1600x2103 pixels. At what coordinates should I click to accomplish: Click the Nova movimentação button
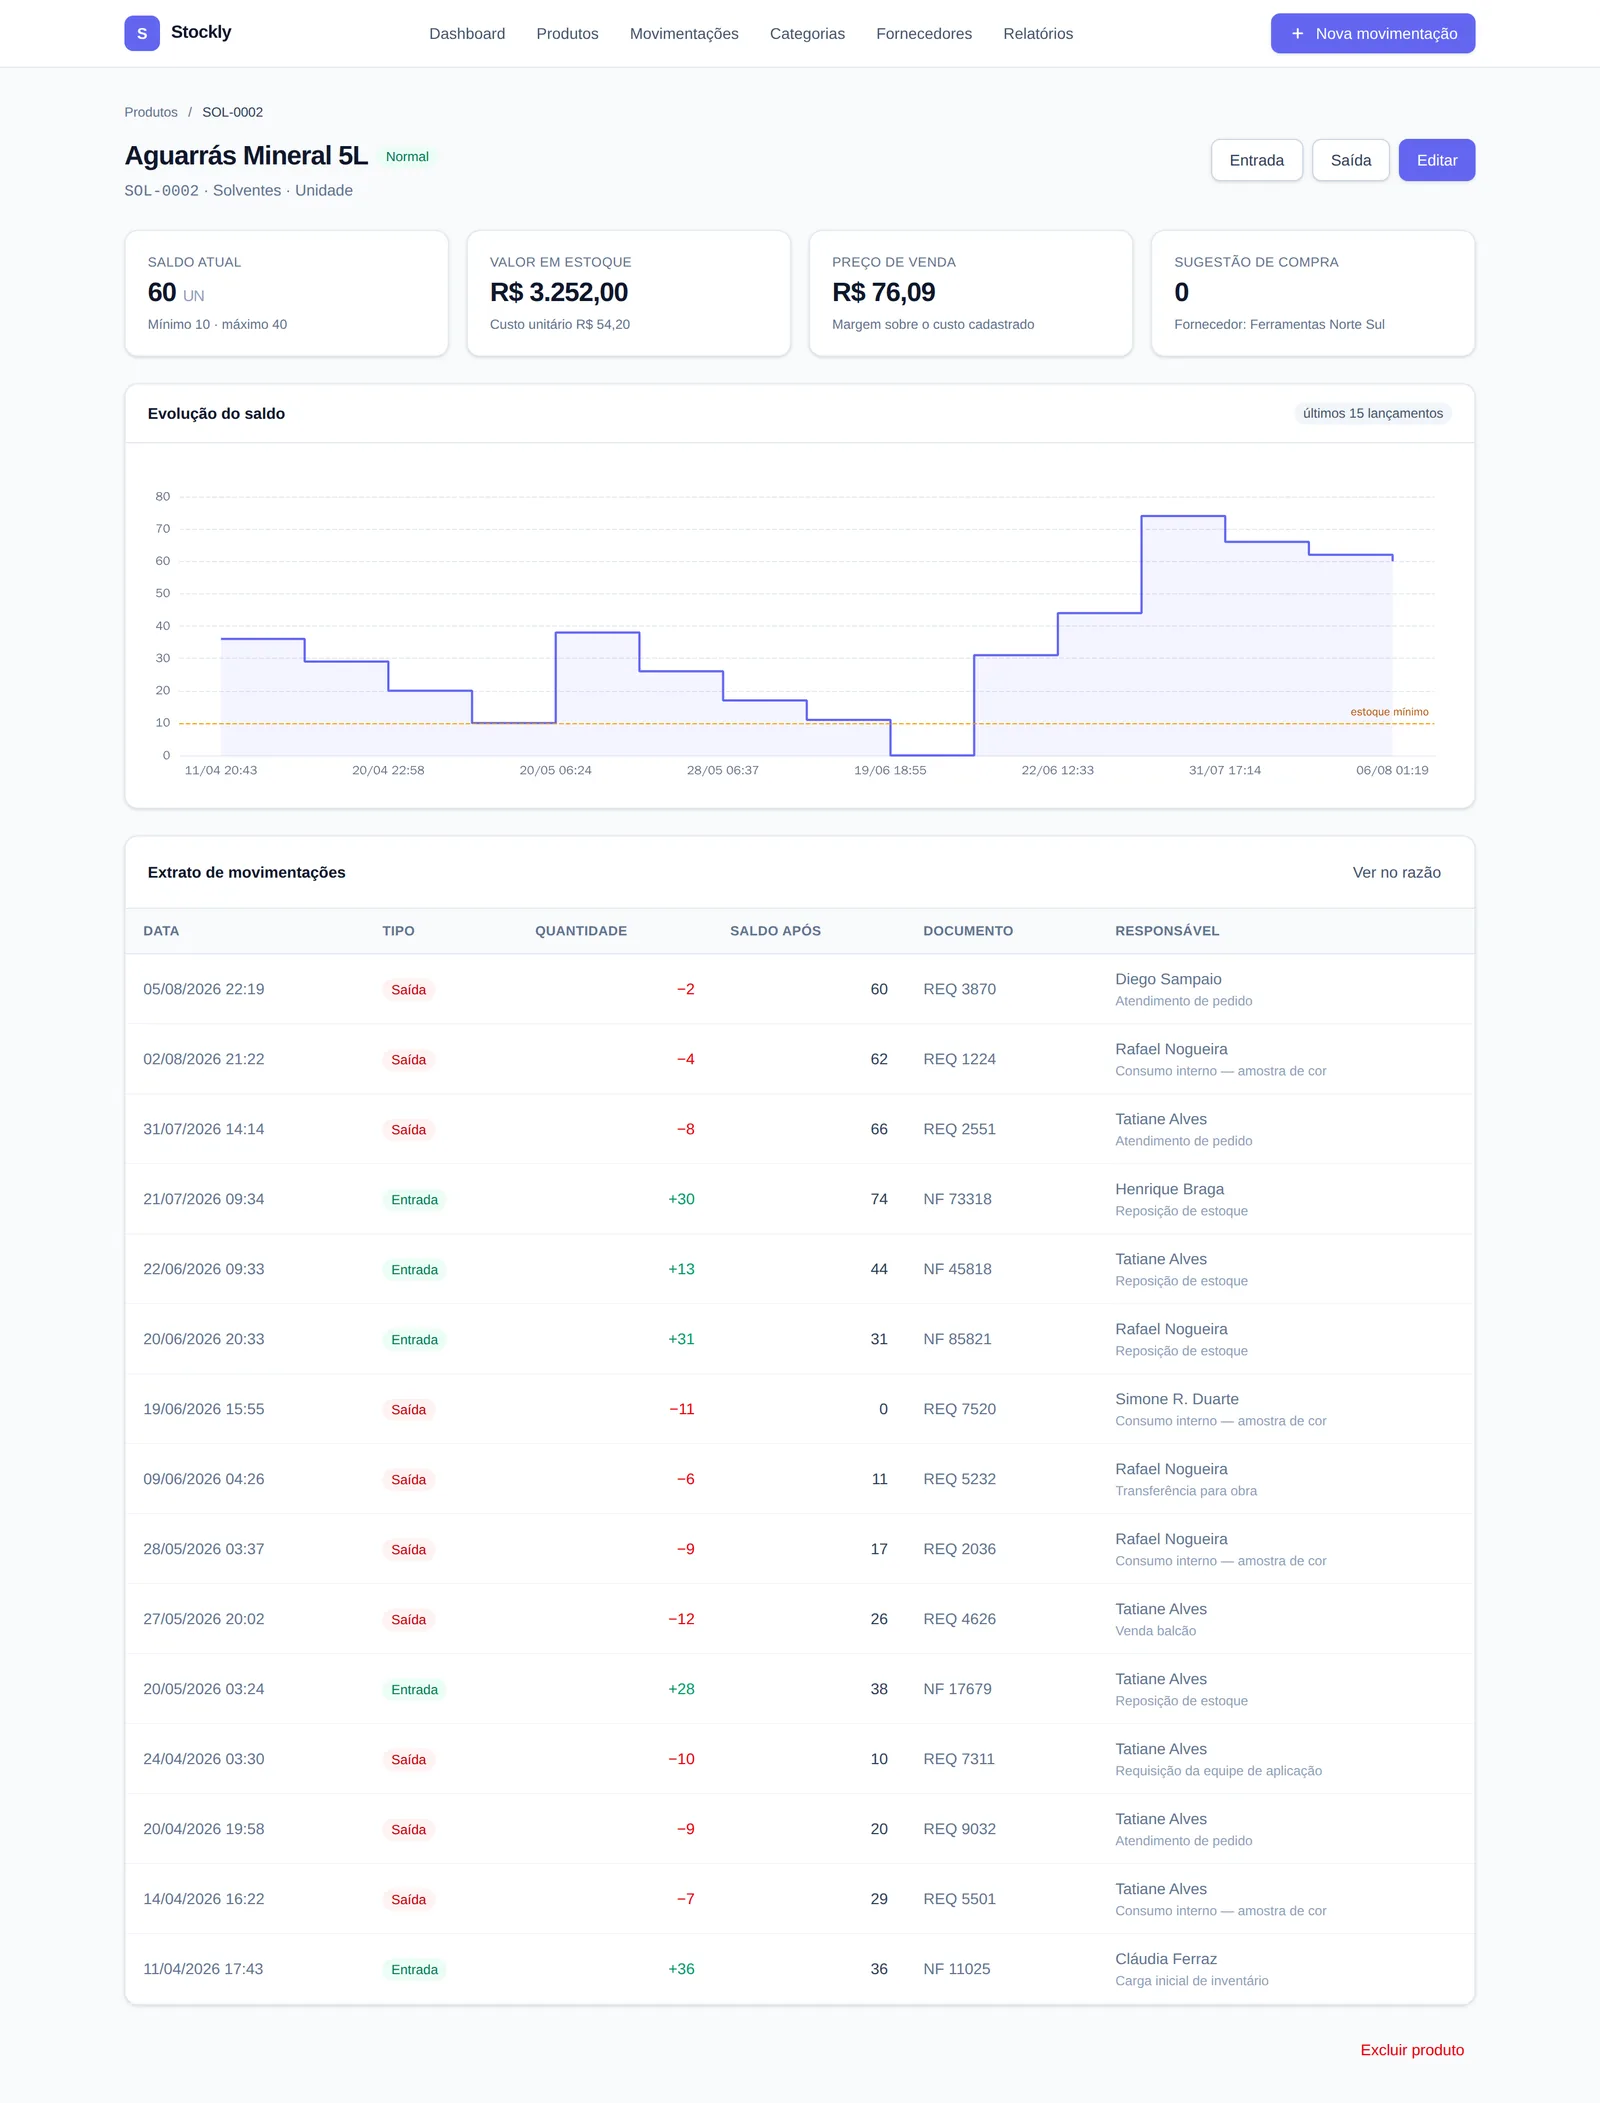1373,34
